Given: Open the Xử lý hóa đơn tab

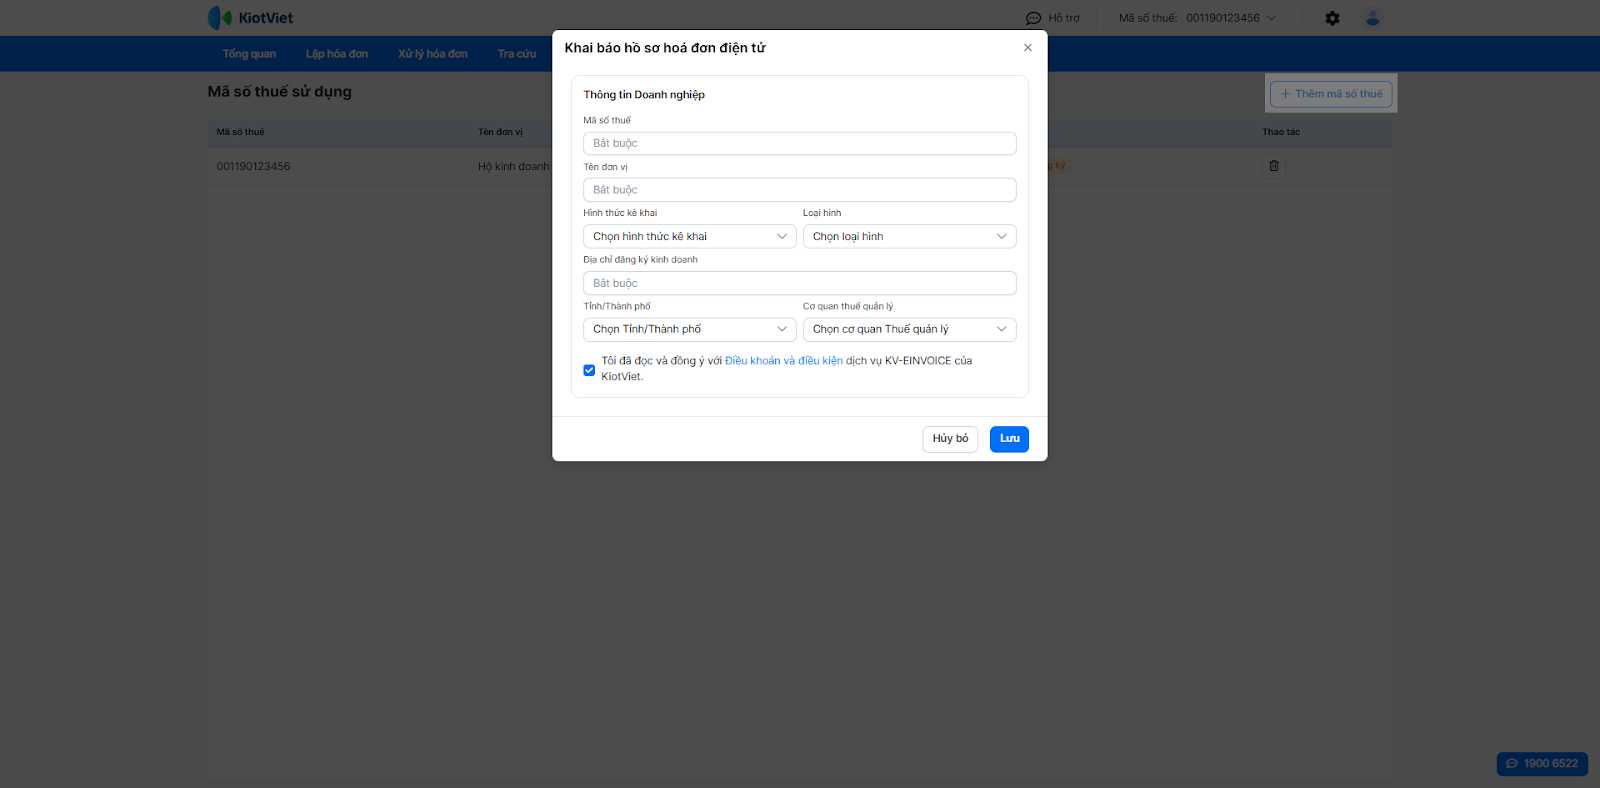Looking at the screenshot, I should coord(433,54).
